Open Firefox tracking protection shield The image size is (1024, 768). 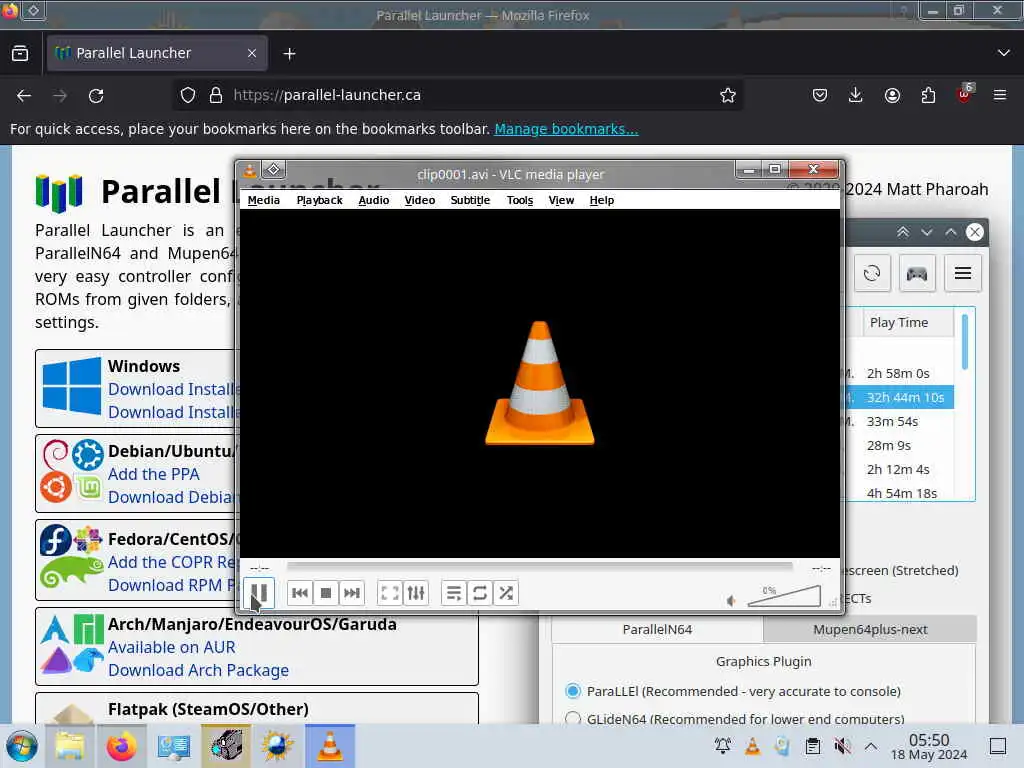pyautogui.click(x=188, y=95)
